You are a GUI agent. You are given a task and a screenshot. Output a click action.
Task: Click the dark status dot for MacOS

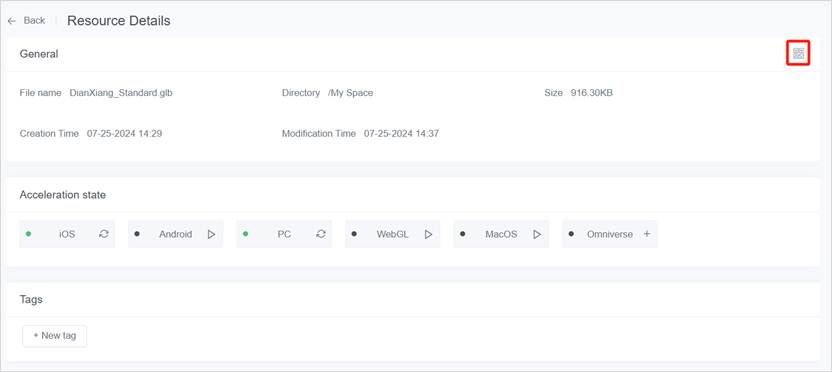coord(462,233)
